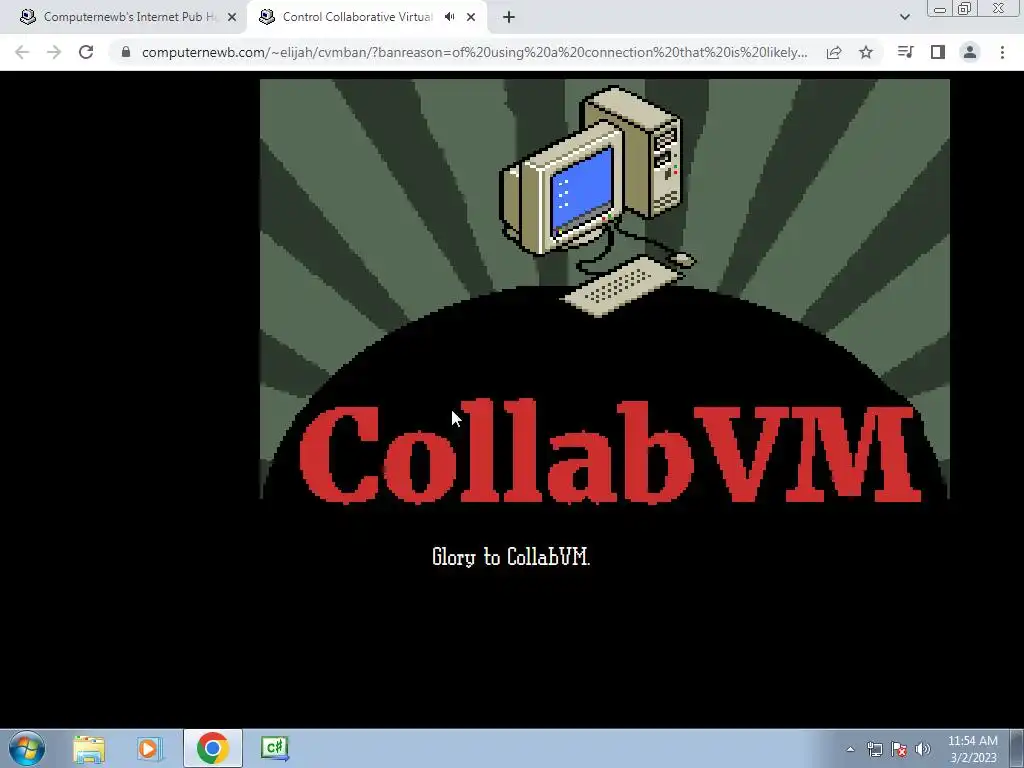This screenshot has width=1024, height=768.
Task: View site info lock icon
Action: [125, 52]
